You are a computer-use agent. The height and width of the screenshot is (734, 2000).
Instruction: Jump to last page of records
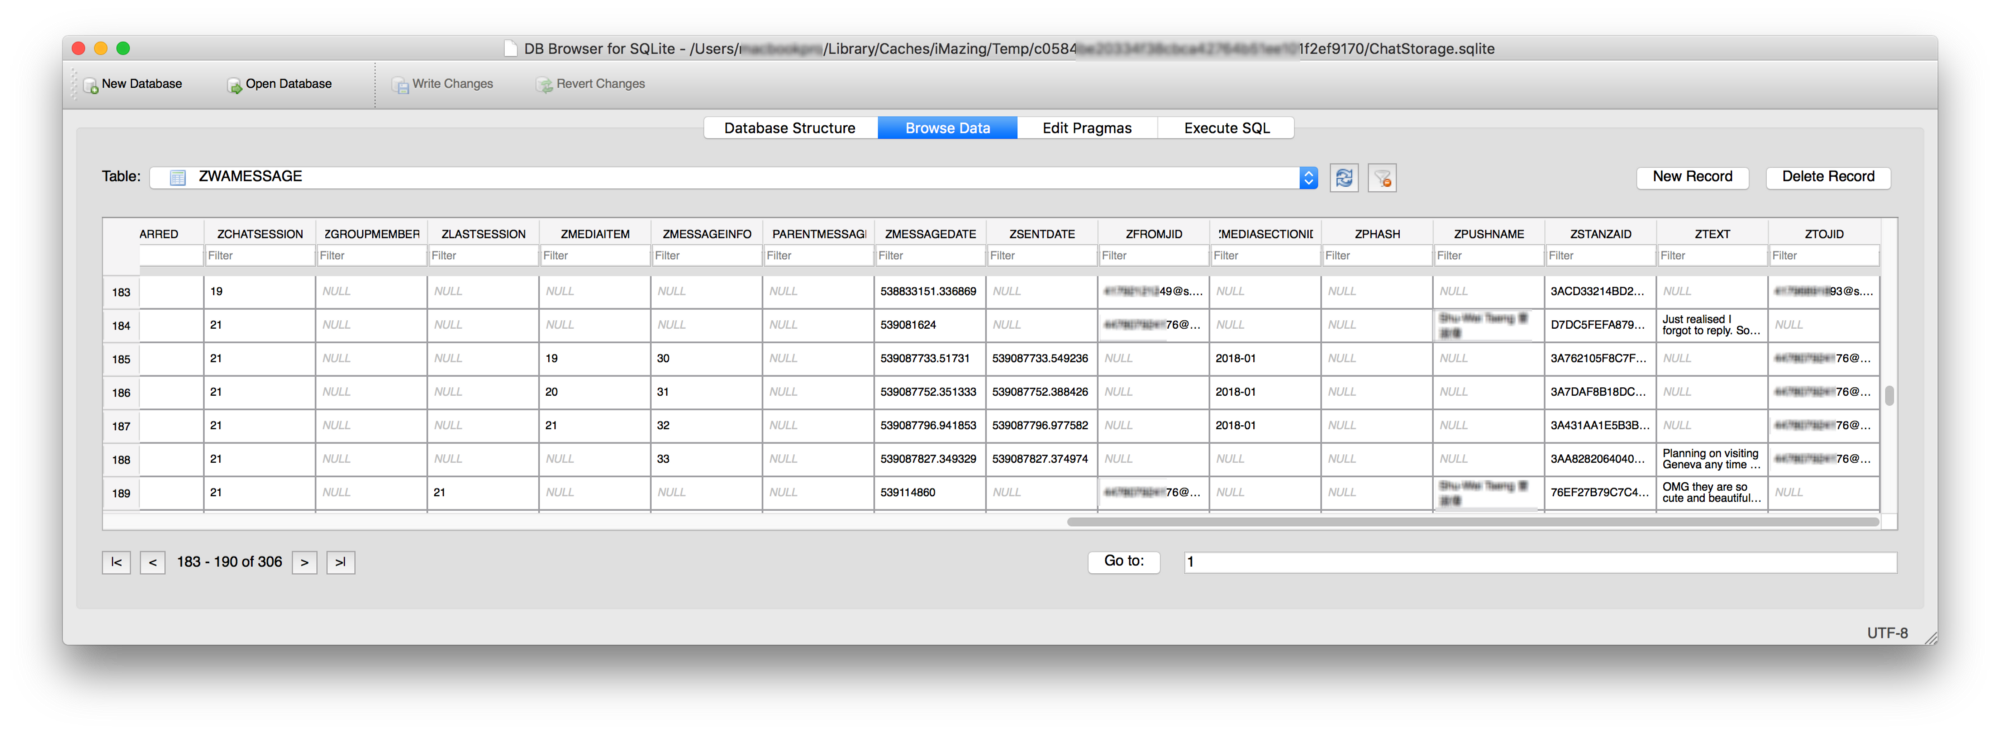pos(340,563)
